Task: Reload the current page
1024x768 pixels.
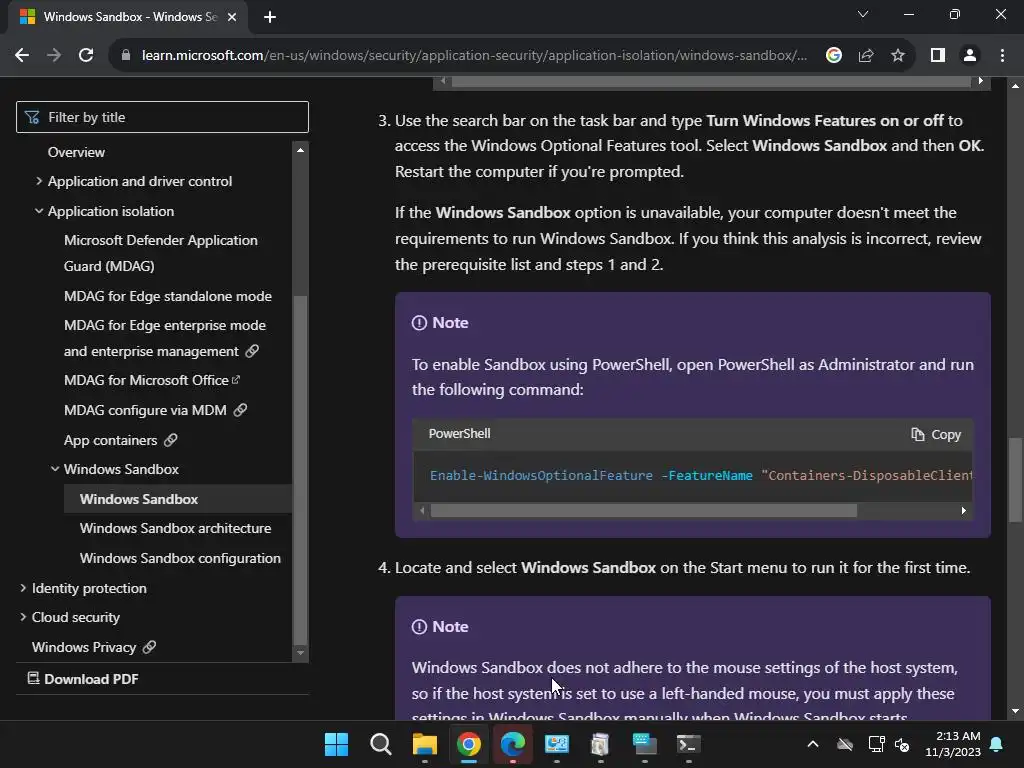Action: (x=86, y=56)
